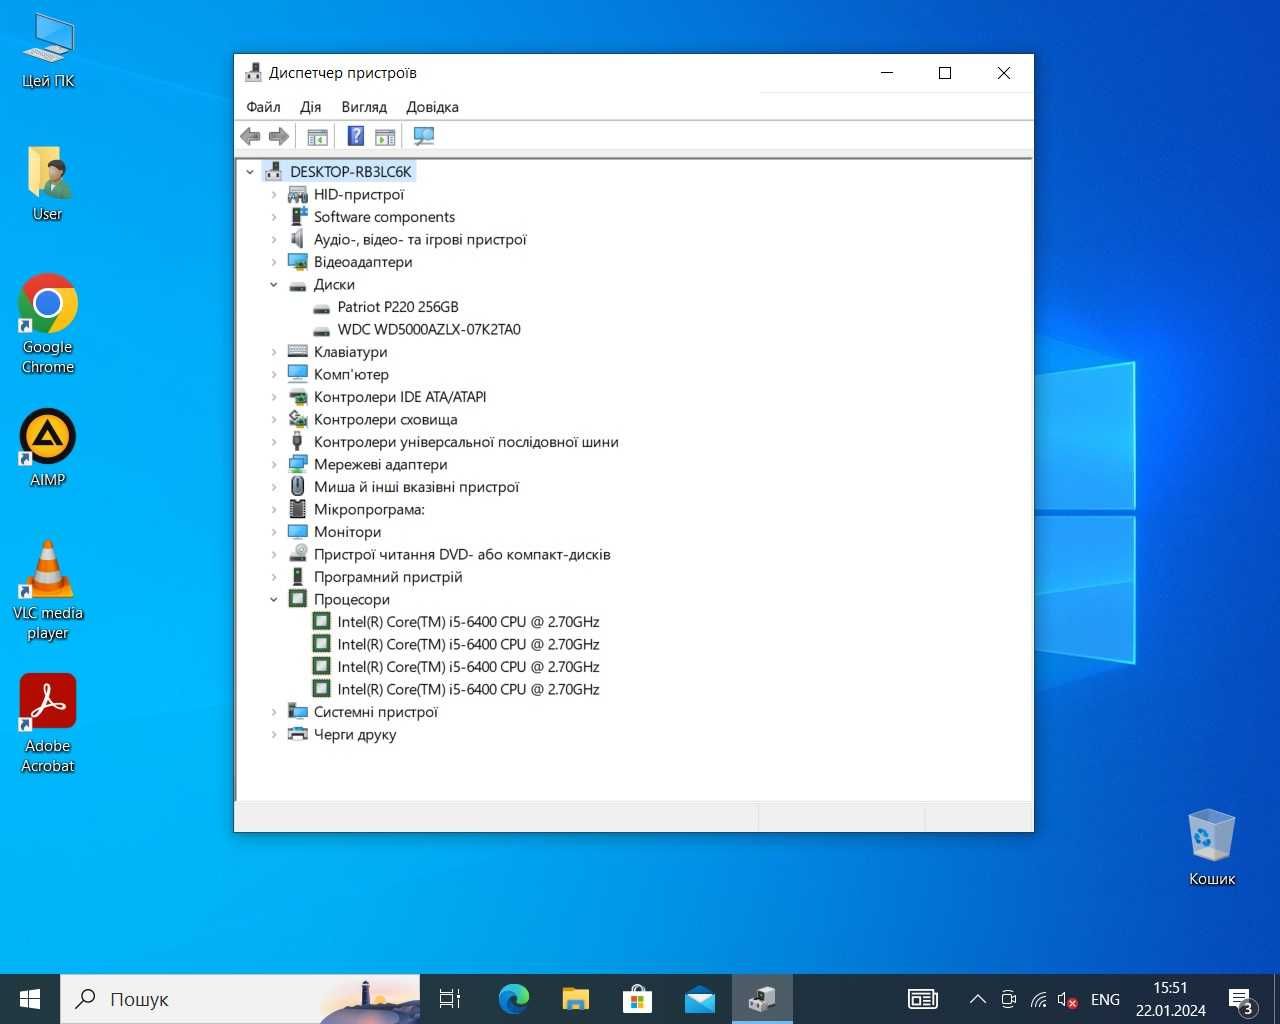Click the speaker icon for audio devices

click(297, 240)
